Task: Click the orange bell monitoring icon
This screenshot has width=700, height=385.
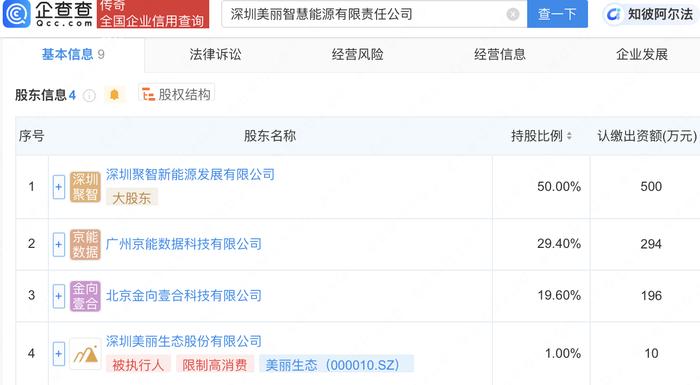Action: click(114, 95)
